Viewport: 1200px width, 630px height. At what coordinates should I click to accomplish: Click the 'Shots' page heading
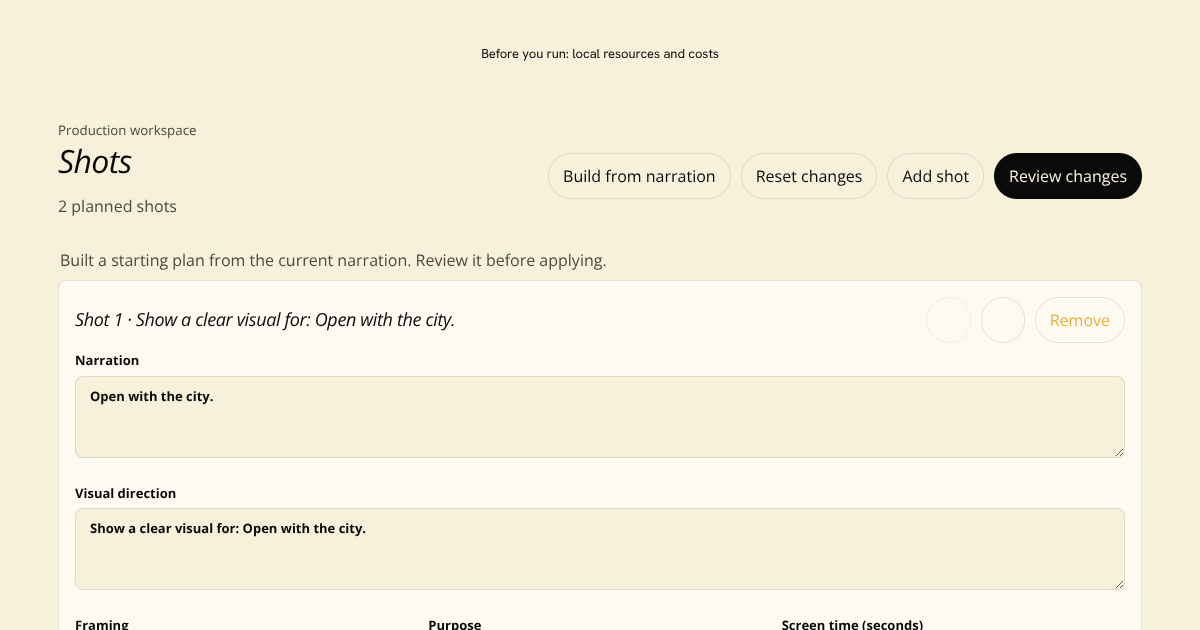tap(95, 162)
